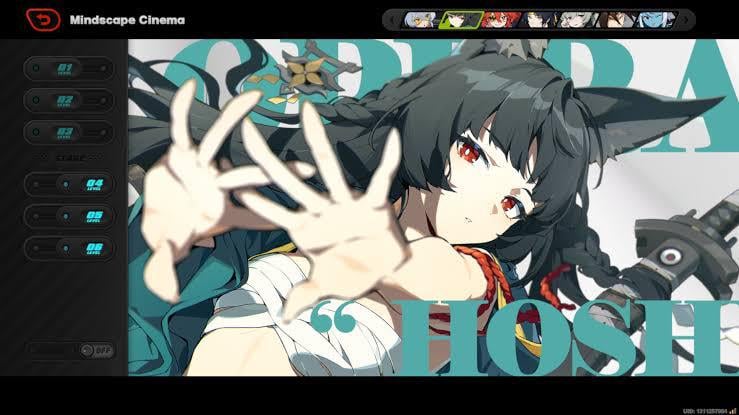
Task: Select the green-highlighted dark-haired character portrait
Action: (x=460, y=20)
